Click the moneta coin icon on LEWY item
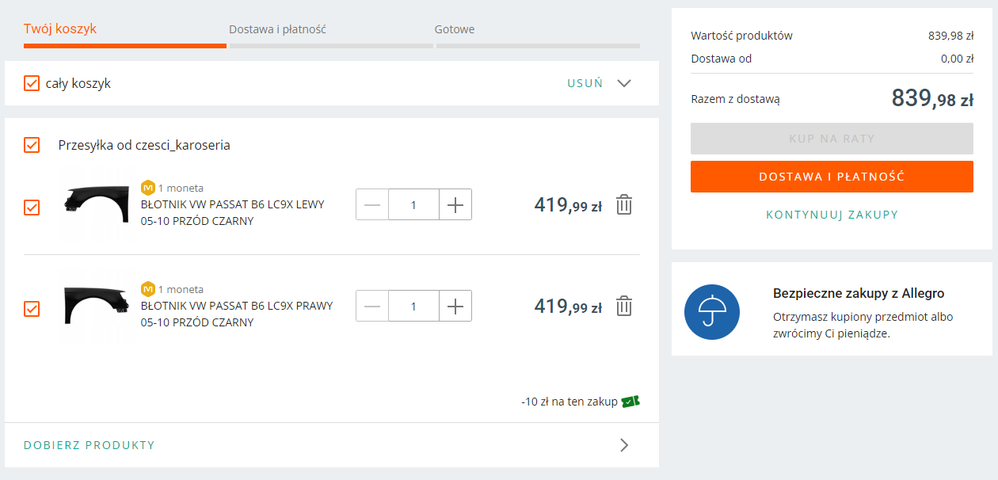 tap(148, 188)
